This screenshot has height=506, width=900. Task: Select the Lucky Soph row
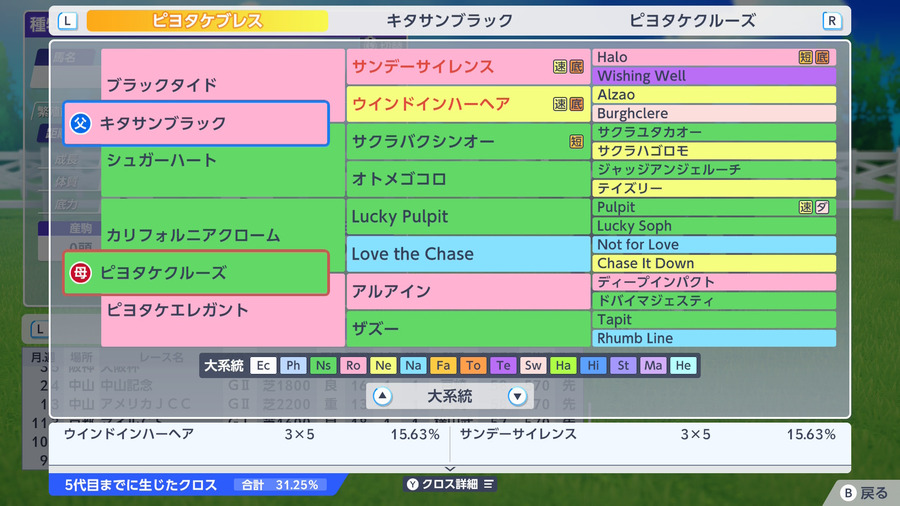(x=714, y=226)
